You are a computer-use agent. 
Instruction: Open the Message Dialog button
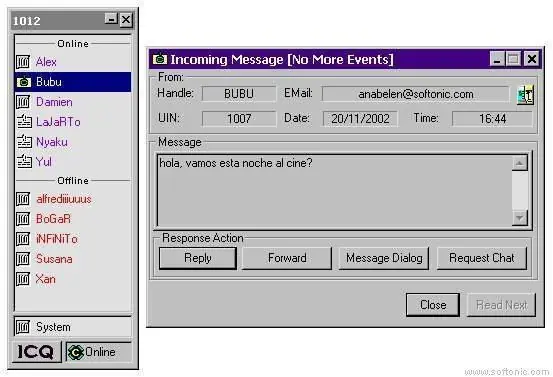pos(384,258)
